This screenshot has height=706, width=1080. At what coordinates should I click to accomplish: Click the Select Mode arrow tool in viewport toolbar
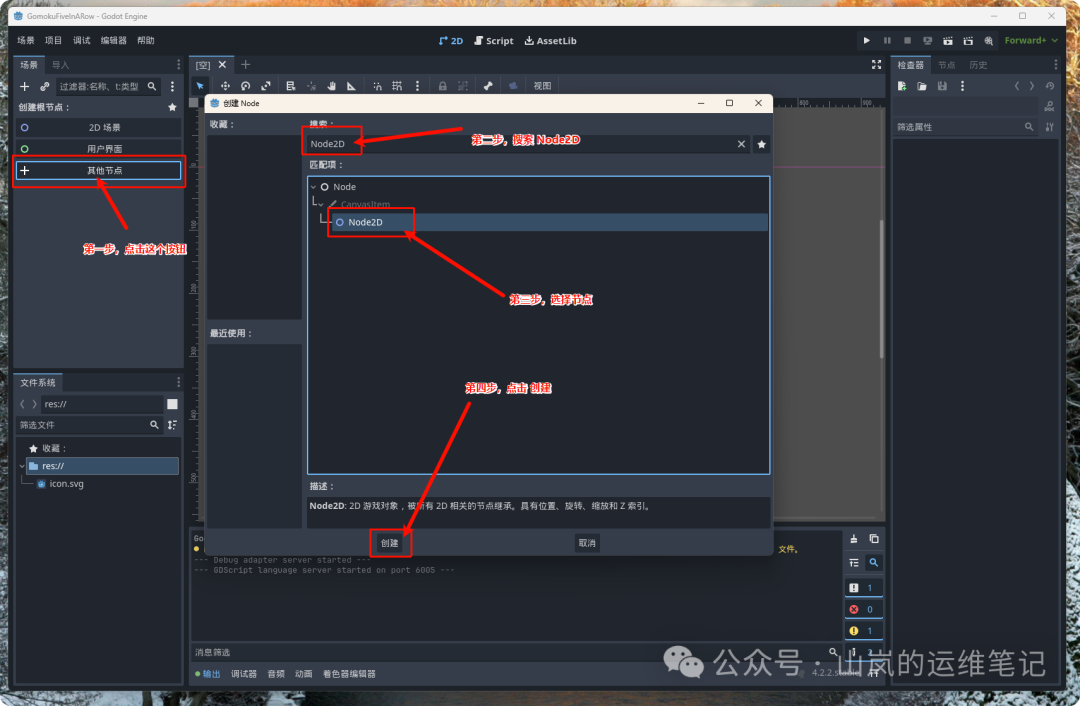[x=200, y=86]
